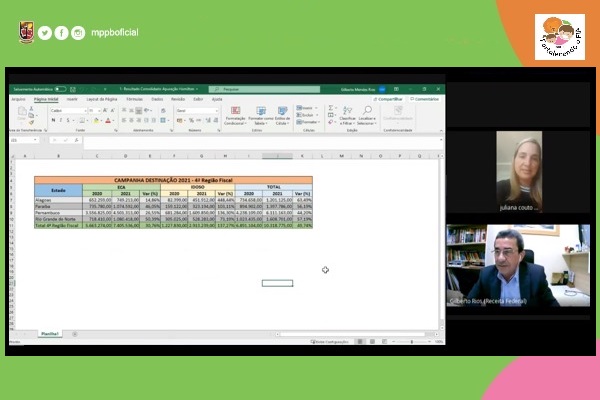The height and width of the screenshot is (400, 600).
Task: Click the Pesquisar search box
Action: click(264, 89)
